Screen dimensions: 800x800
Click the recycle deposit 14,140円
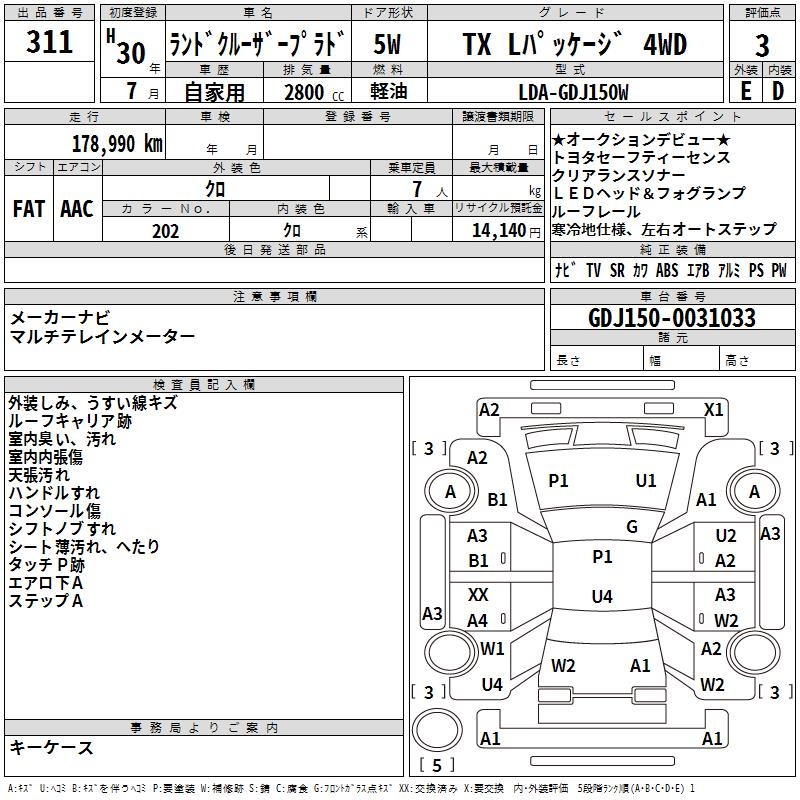506,231
